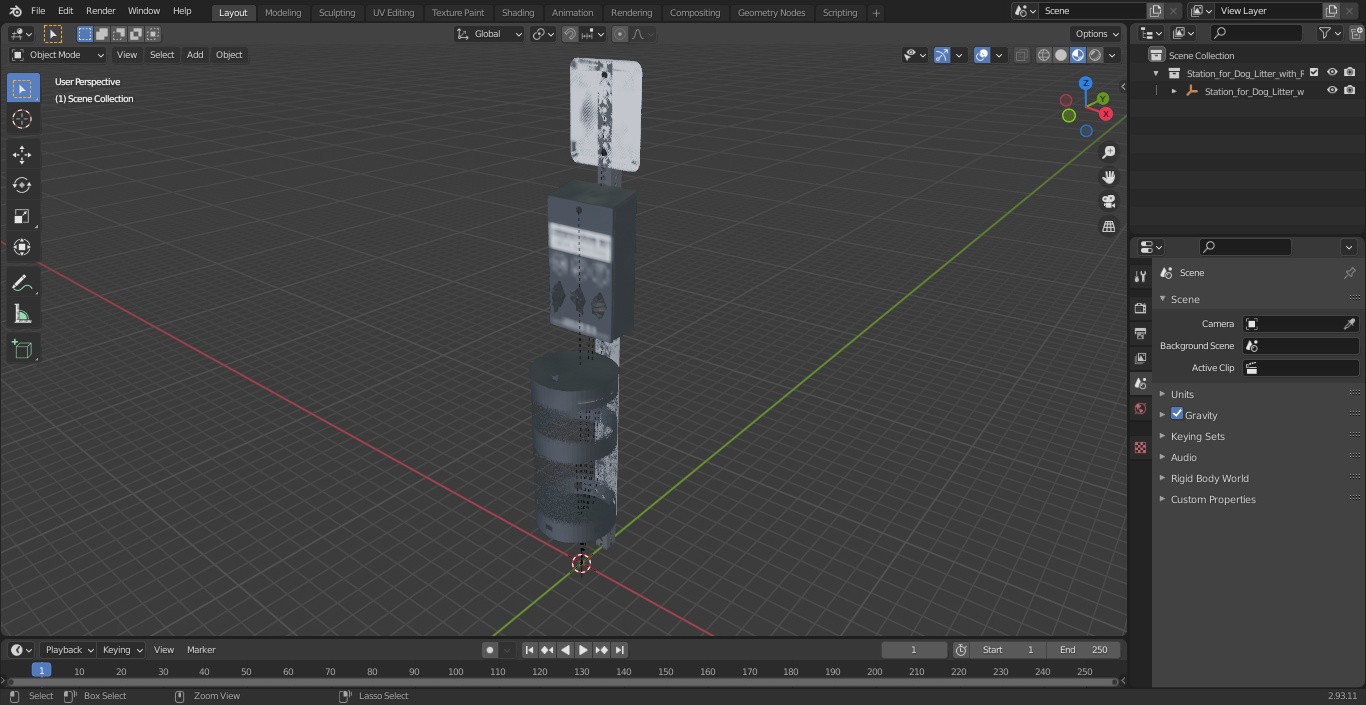This screenshot has width=1366, height=705.
Task: Select the Add Cube tool
Action: click(x=22, y=349)
